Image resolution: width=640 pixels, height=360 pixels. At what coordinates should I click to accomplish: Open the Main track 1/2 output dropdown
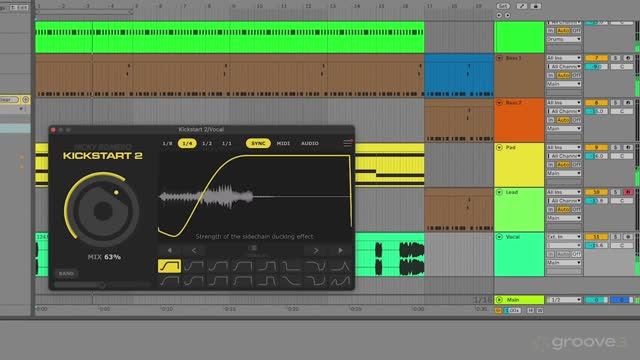(564, 300)
